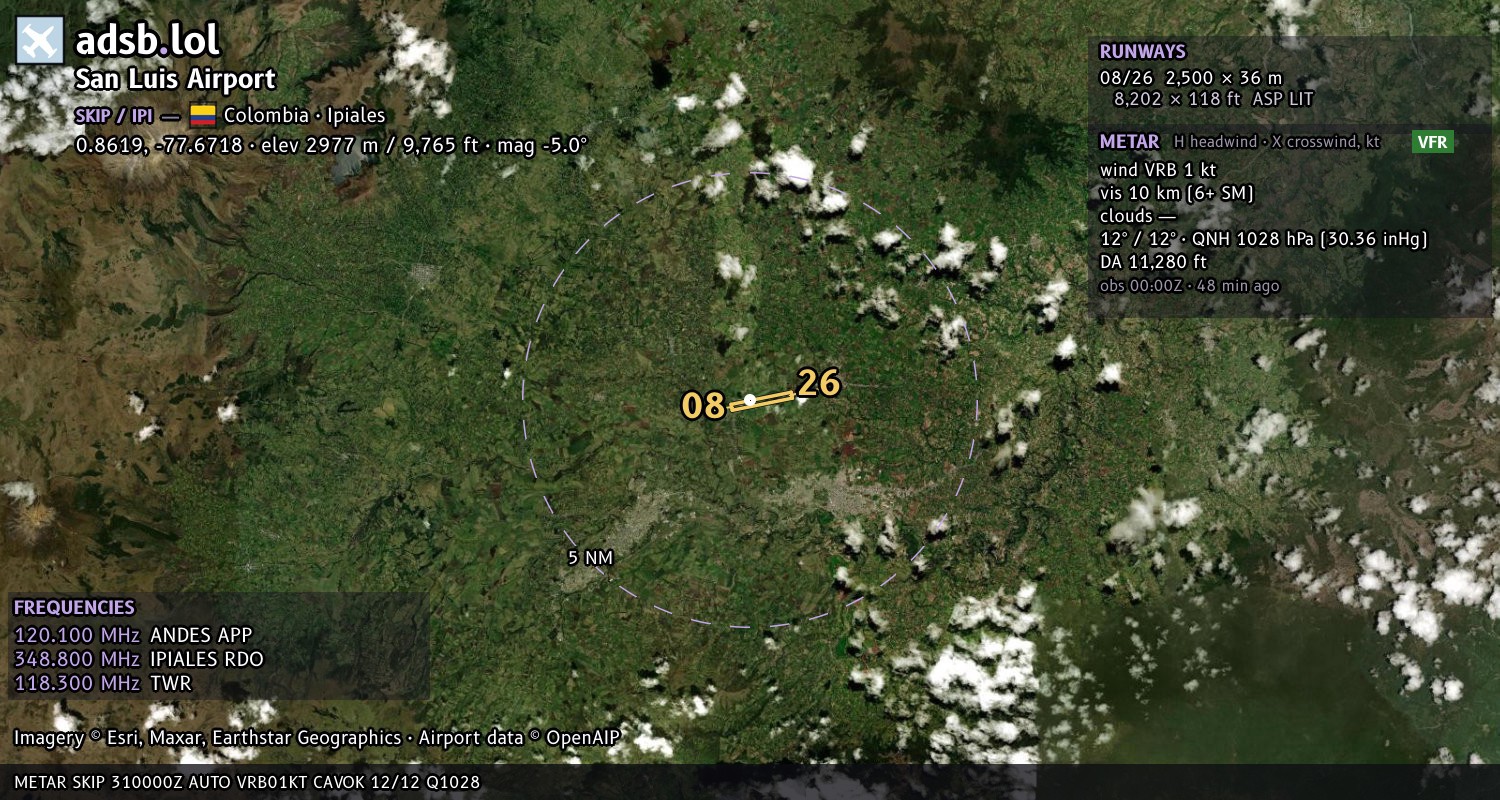
Task: Click the SKIP / IPI airport code
Action: (114, 115)
